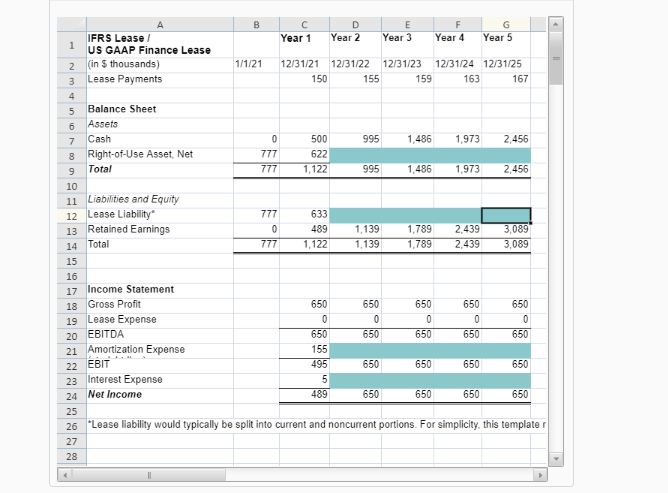Select row 28 header

72,456
